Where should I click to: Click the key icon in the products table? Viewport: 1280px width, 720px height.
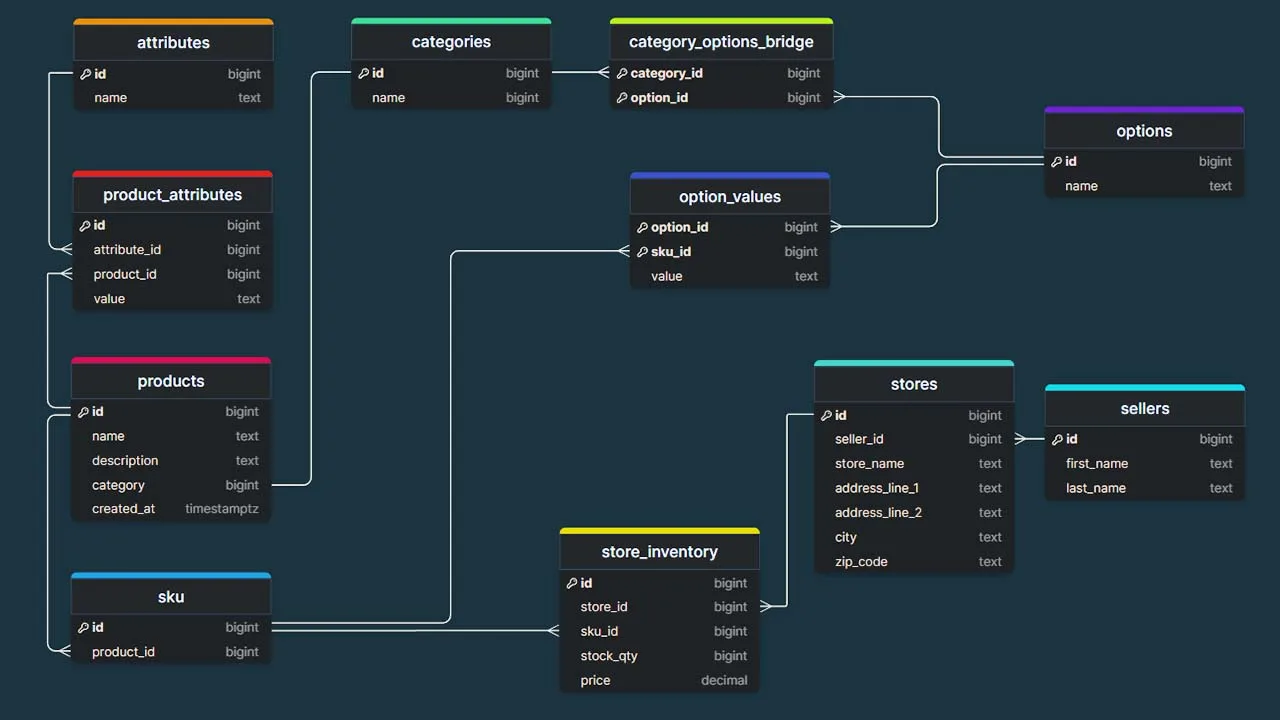[x=83, y=412]
